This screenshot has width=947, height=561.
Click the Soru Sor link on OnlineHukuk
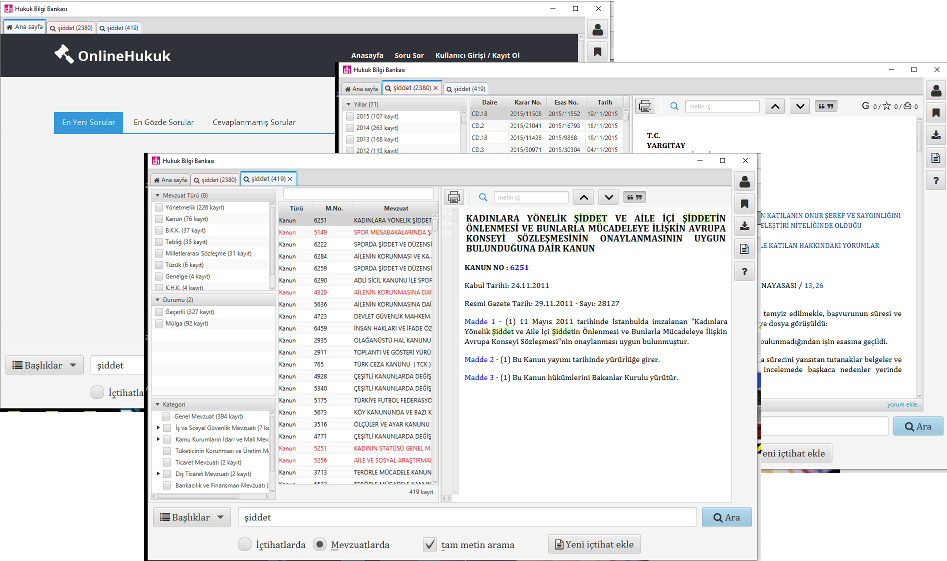tap(409, 56)
